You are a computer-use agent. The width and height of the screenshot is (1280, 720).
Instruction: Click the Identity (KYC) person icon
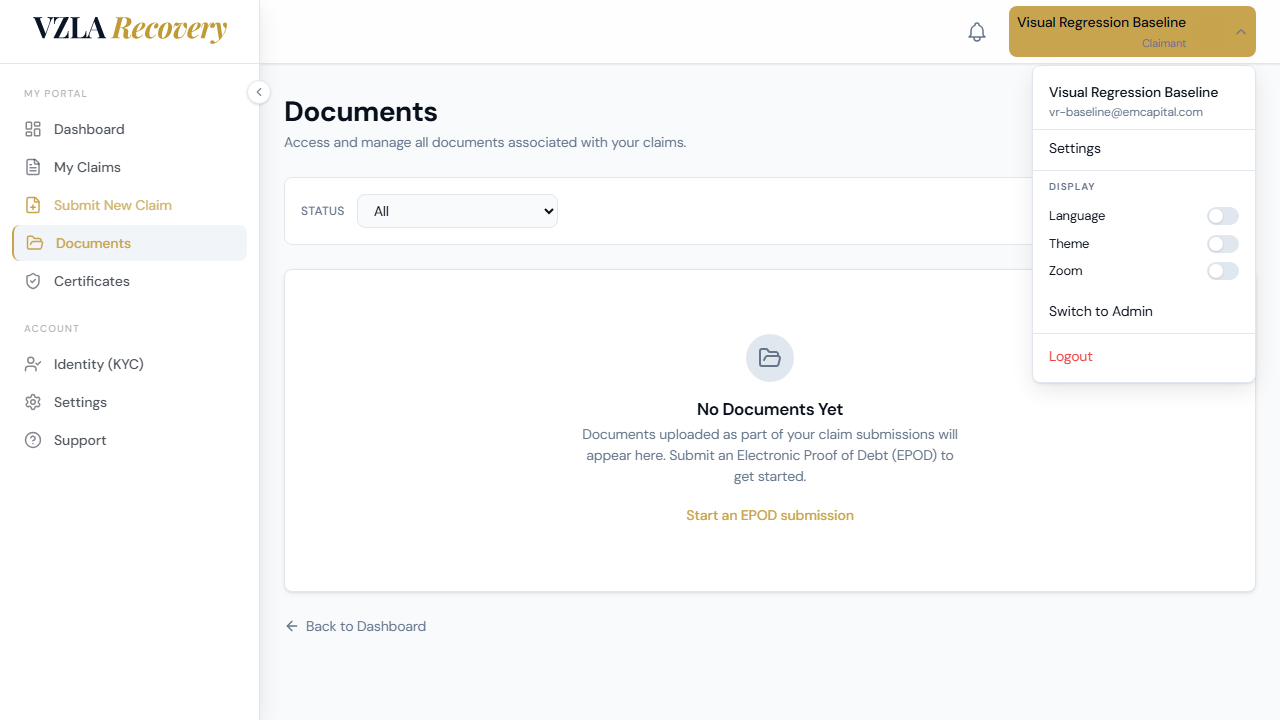pyautogui.click(x=33, y=364)
